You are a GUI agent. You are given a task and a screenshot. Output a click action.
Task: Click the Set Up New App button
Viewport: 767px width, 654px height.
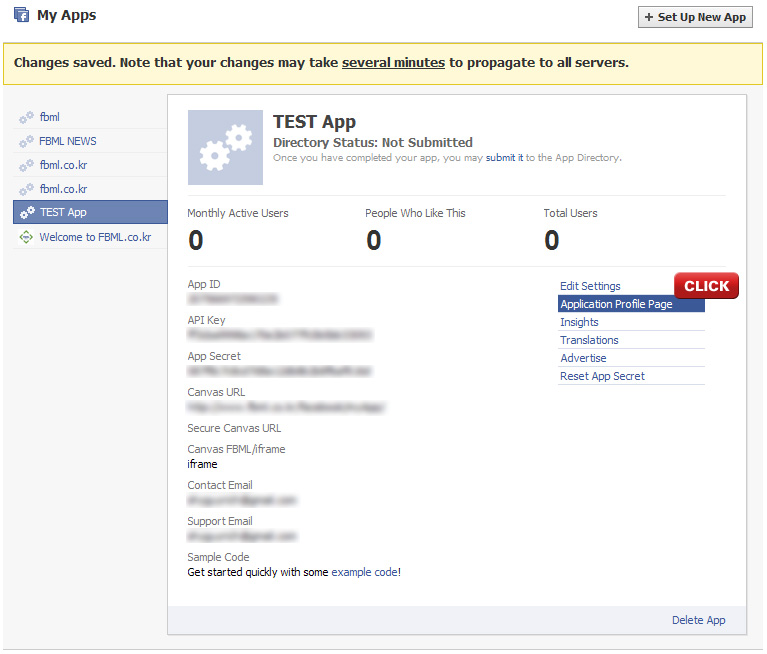pyautogui.click(x=695, y=17)
